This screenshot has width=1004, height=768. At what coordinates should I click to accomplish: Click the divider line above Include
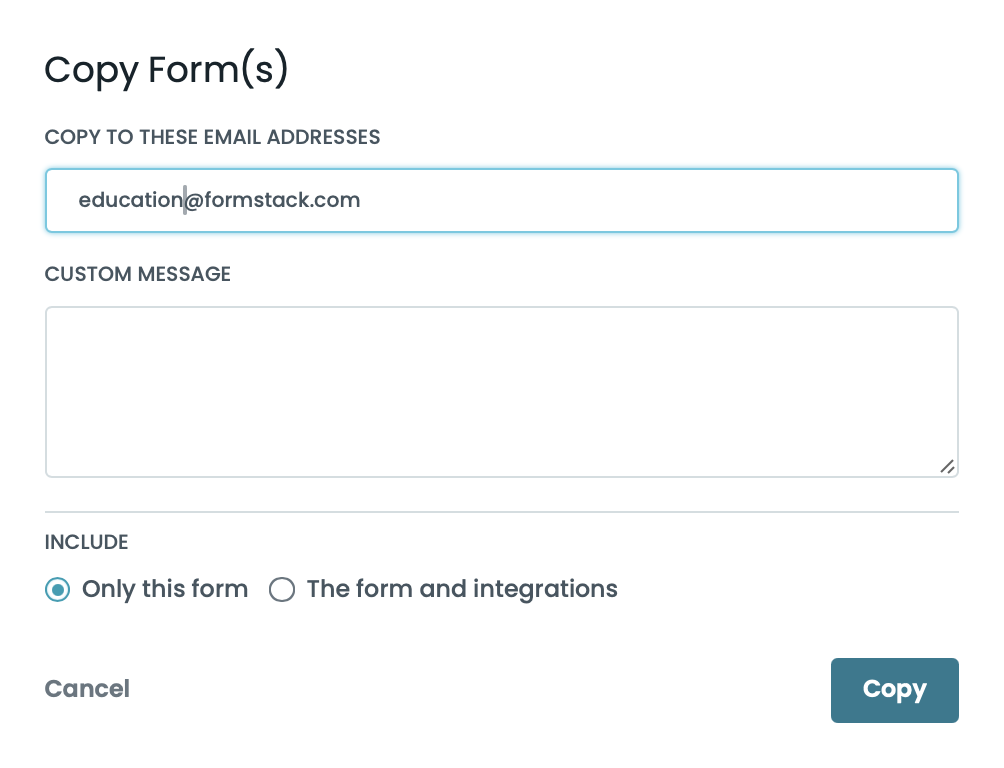[502, 512]
